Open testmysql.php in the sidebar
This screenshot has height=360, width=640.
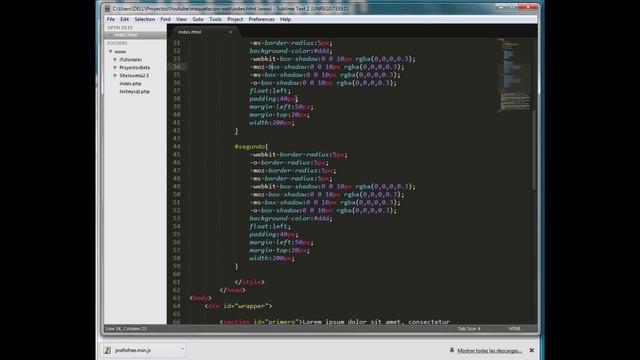(134, 91)
